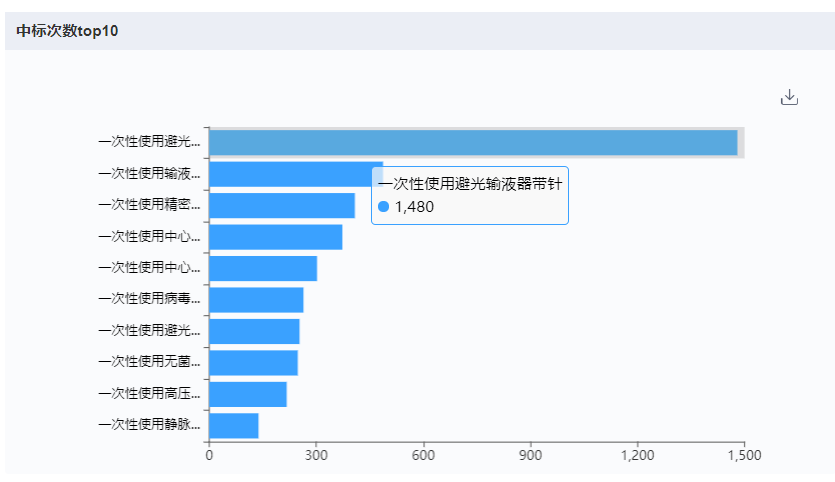Viewport: 835px width, 482px height.
Task: Click the tooltip value 1,480
Action: tap(414, 207)
